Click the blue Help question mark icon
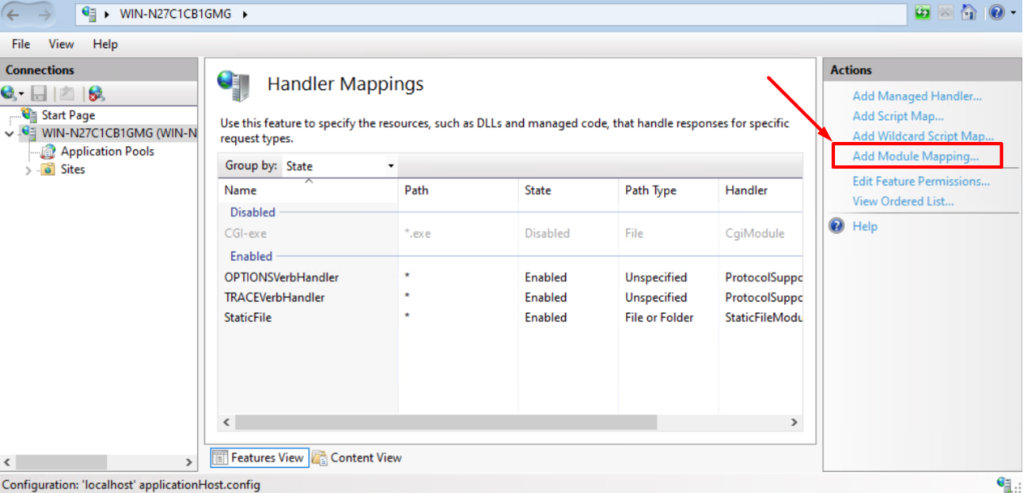The image size is (1024, 493). (x=996, y=13)
